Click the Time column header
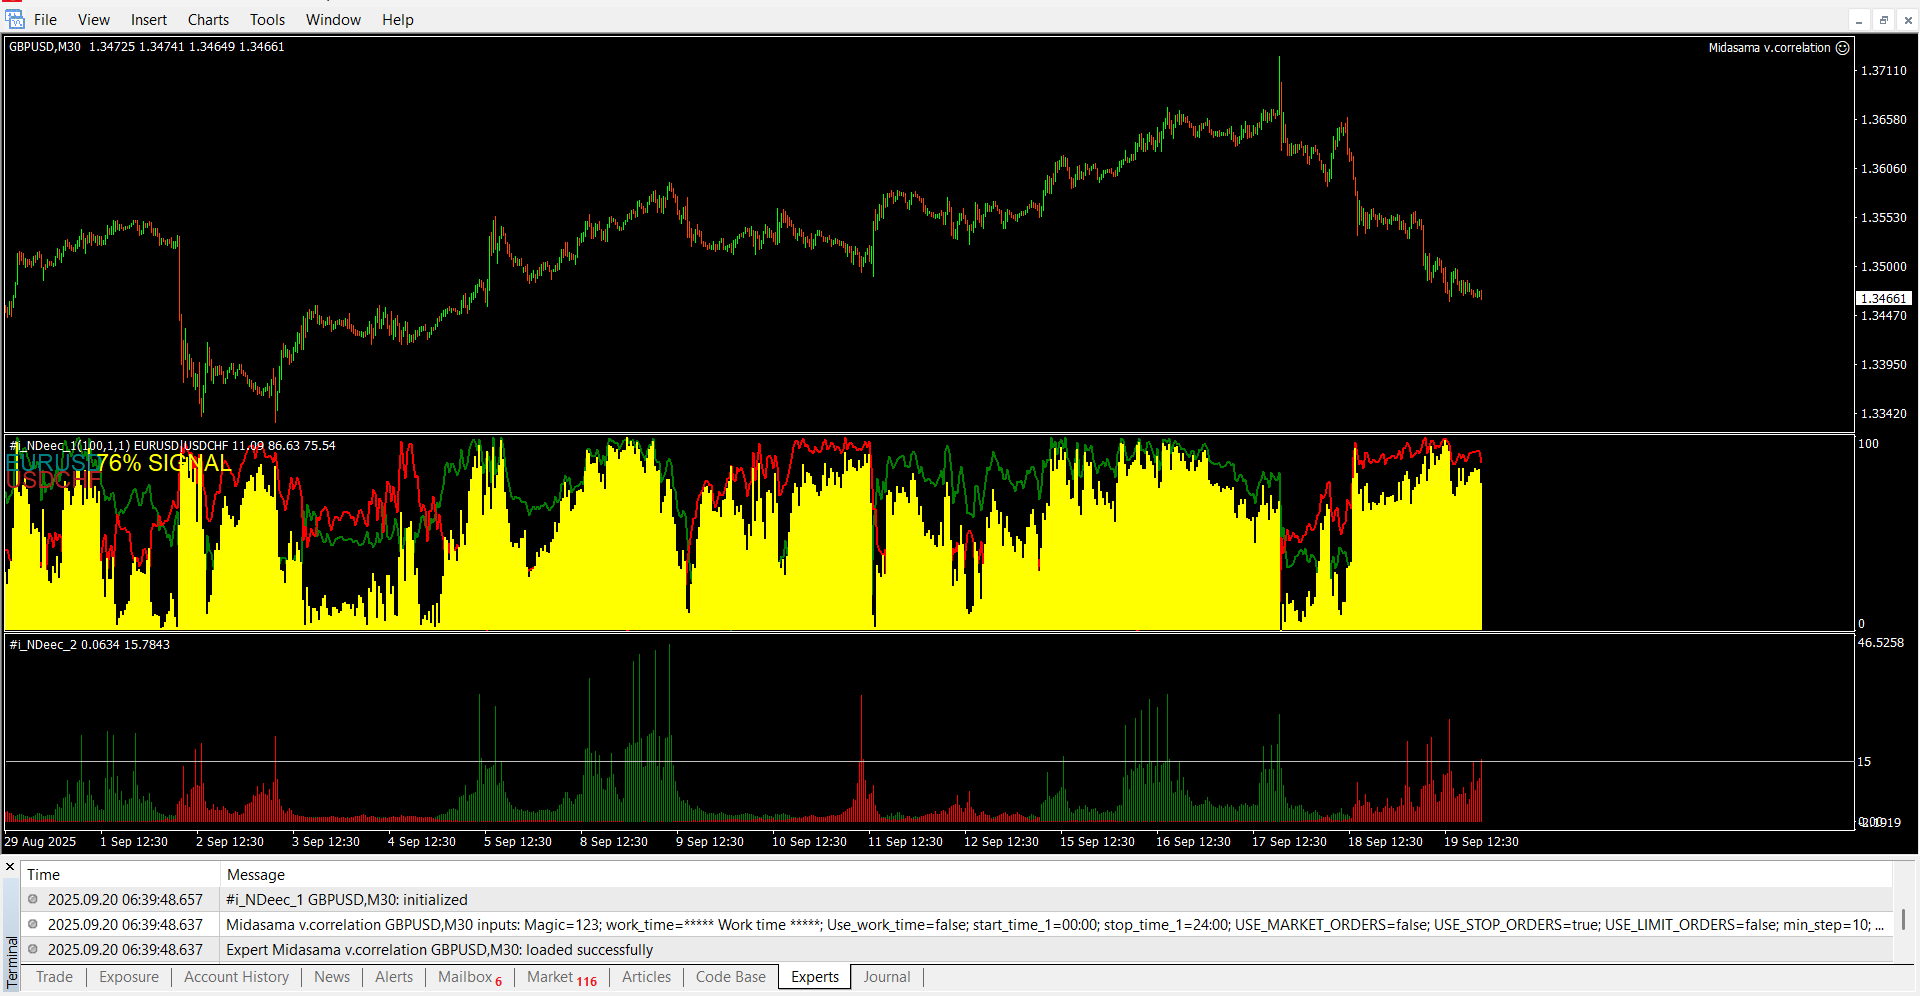The image size is (1920, 996). pos(44,875)
